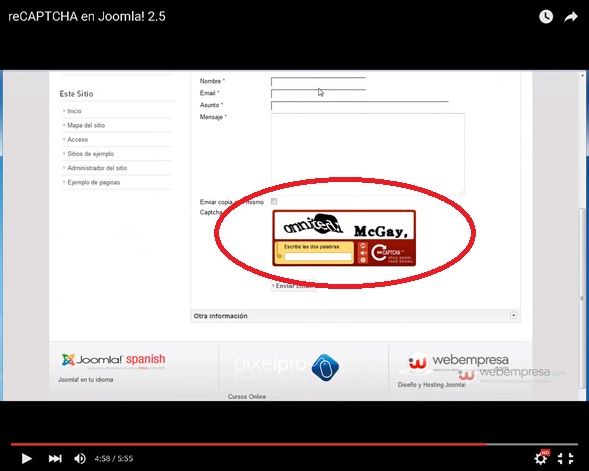The height and width of the screenshot is (471, 589).
Task: Click the Watch Later clock icon
Action: click(x=546, y=17)
